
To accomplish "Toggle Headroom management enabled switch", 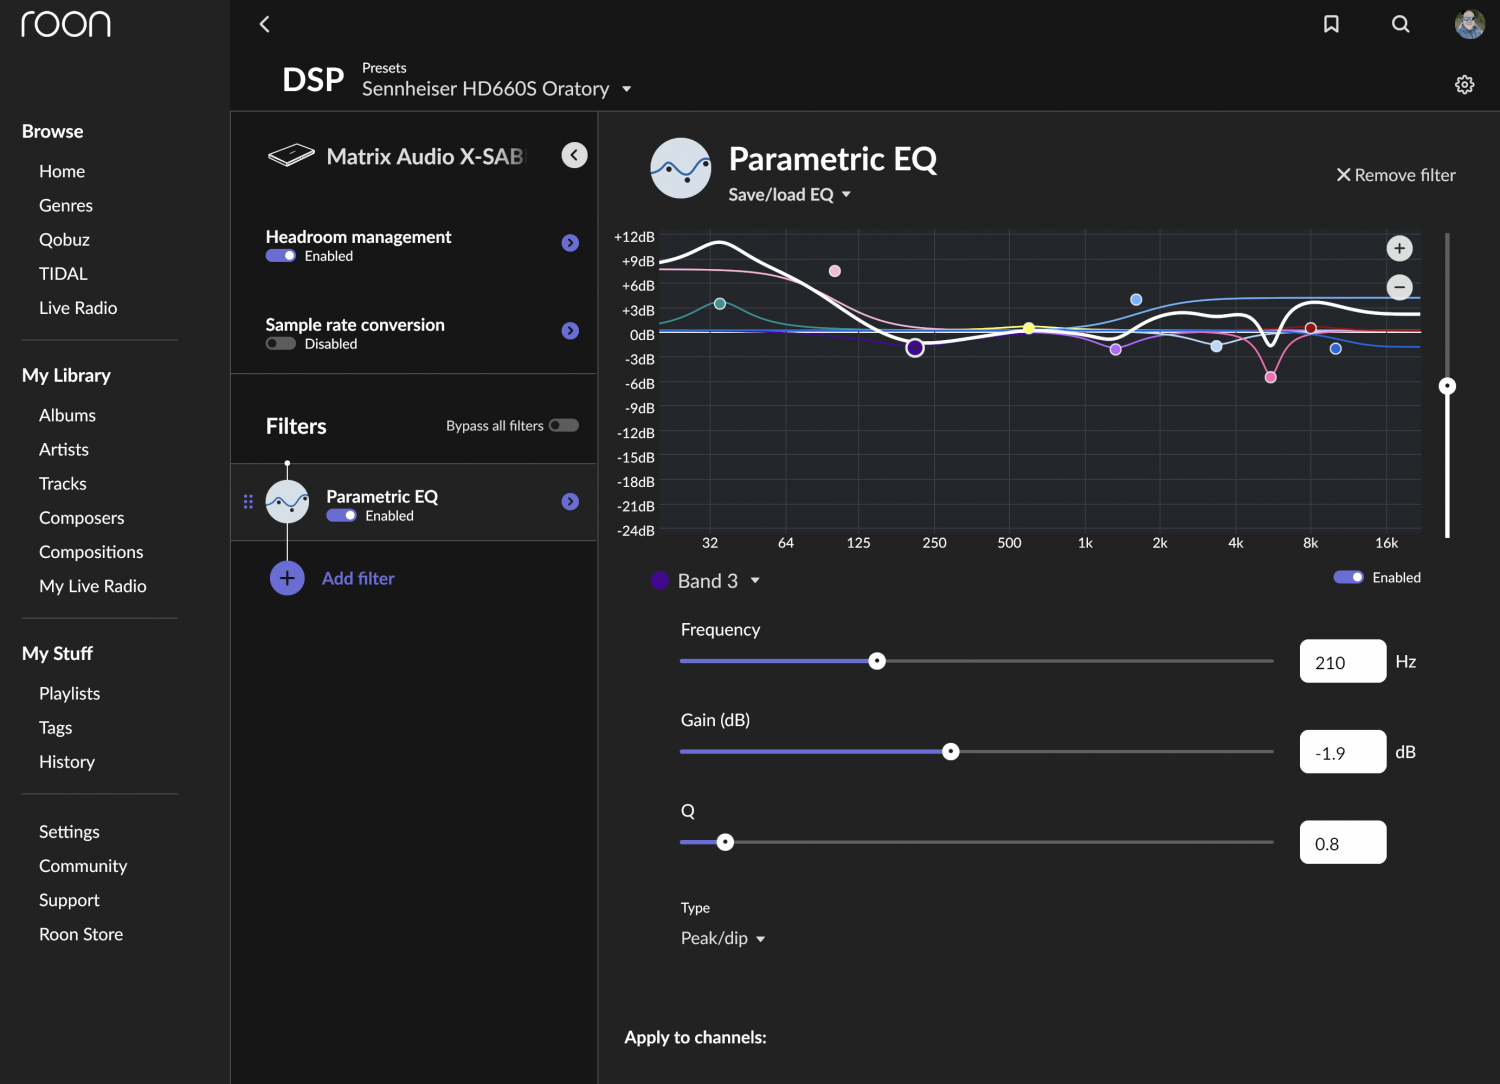I will pyautogui.click(x=280, y=256).
